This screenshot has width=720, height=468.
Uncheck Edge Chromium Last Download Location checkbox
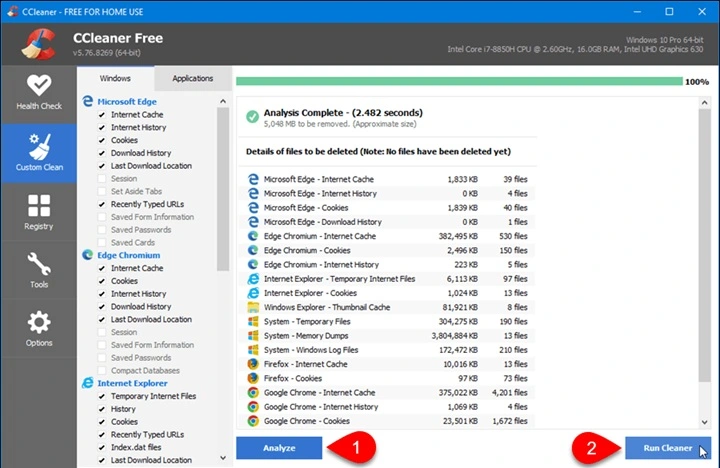pyautogui.click(x=102, y=320)
